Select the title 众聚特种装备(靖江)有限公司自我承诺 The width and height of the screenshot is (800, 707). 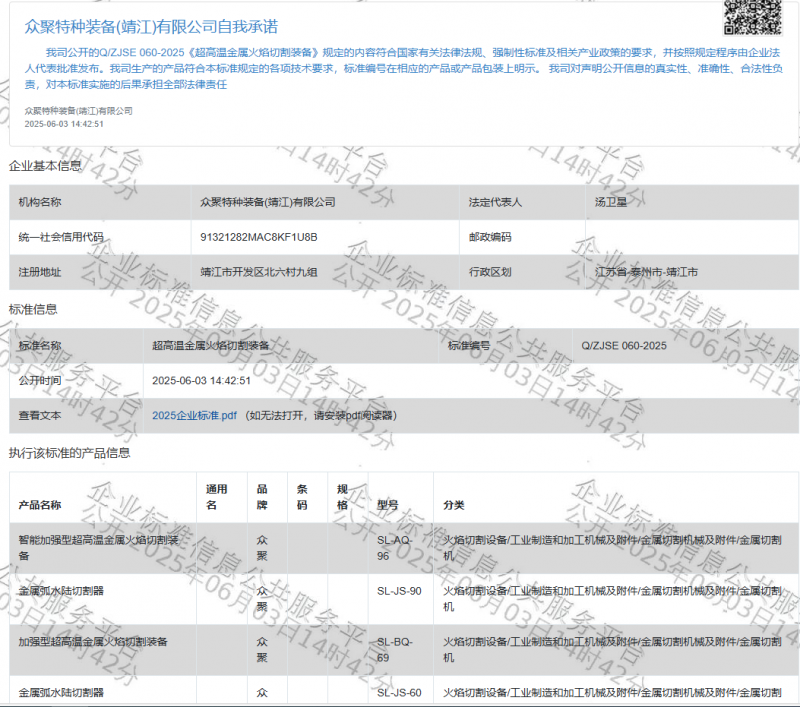[x=152, y=27]
